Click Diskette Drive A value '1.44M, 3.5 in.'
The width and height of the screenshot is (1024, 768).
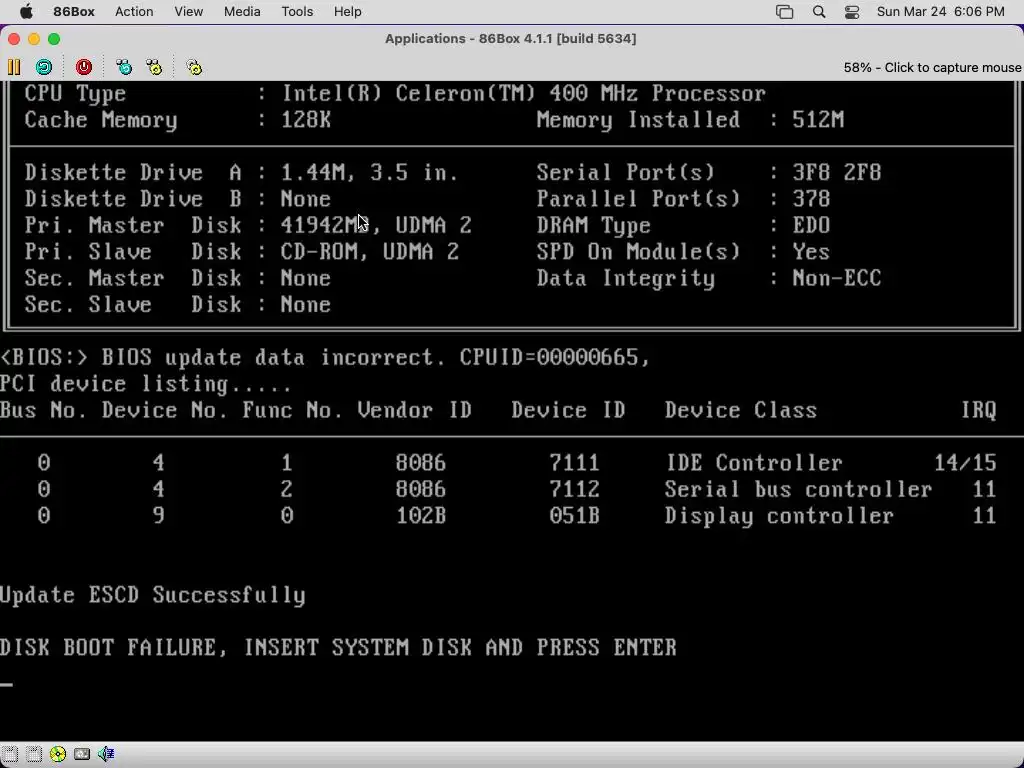[x=370, y=173]
